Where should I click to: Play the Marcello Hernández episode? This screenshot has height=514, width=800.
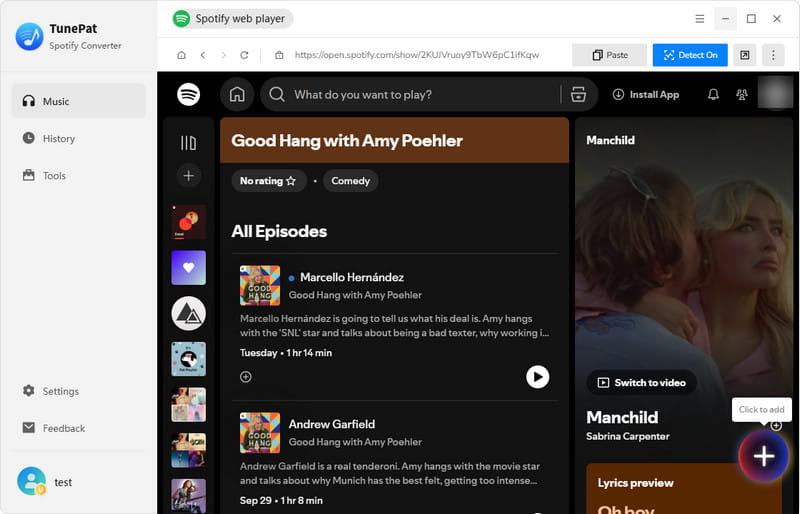coord(538,377)
